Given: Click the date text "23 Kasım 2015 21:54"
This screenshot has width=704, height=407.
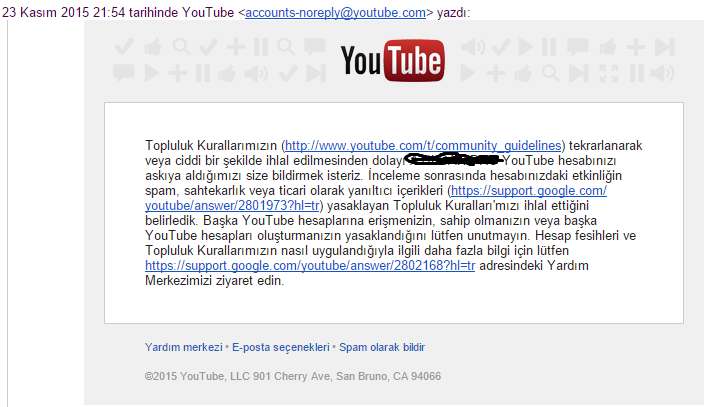Looking at the screenshot, I should pos(63,13).
